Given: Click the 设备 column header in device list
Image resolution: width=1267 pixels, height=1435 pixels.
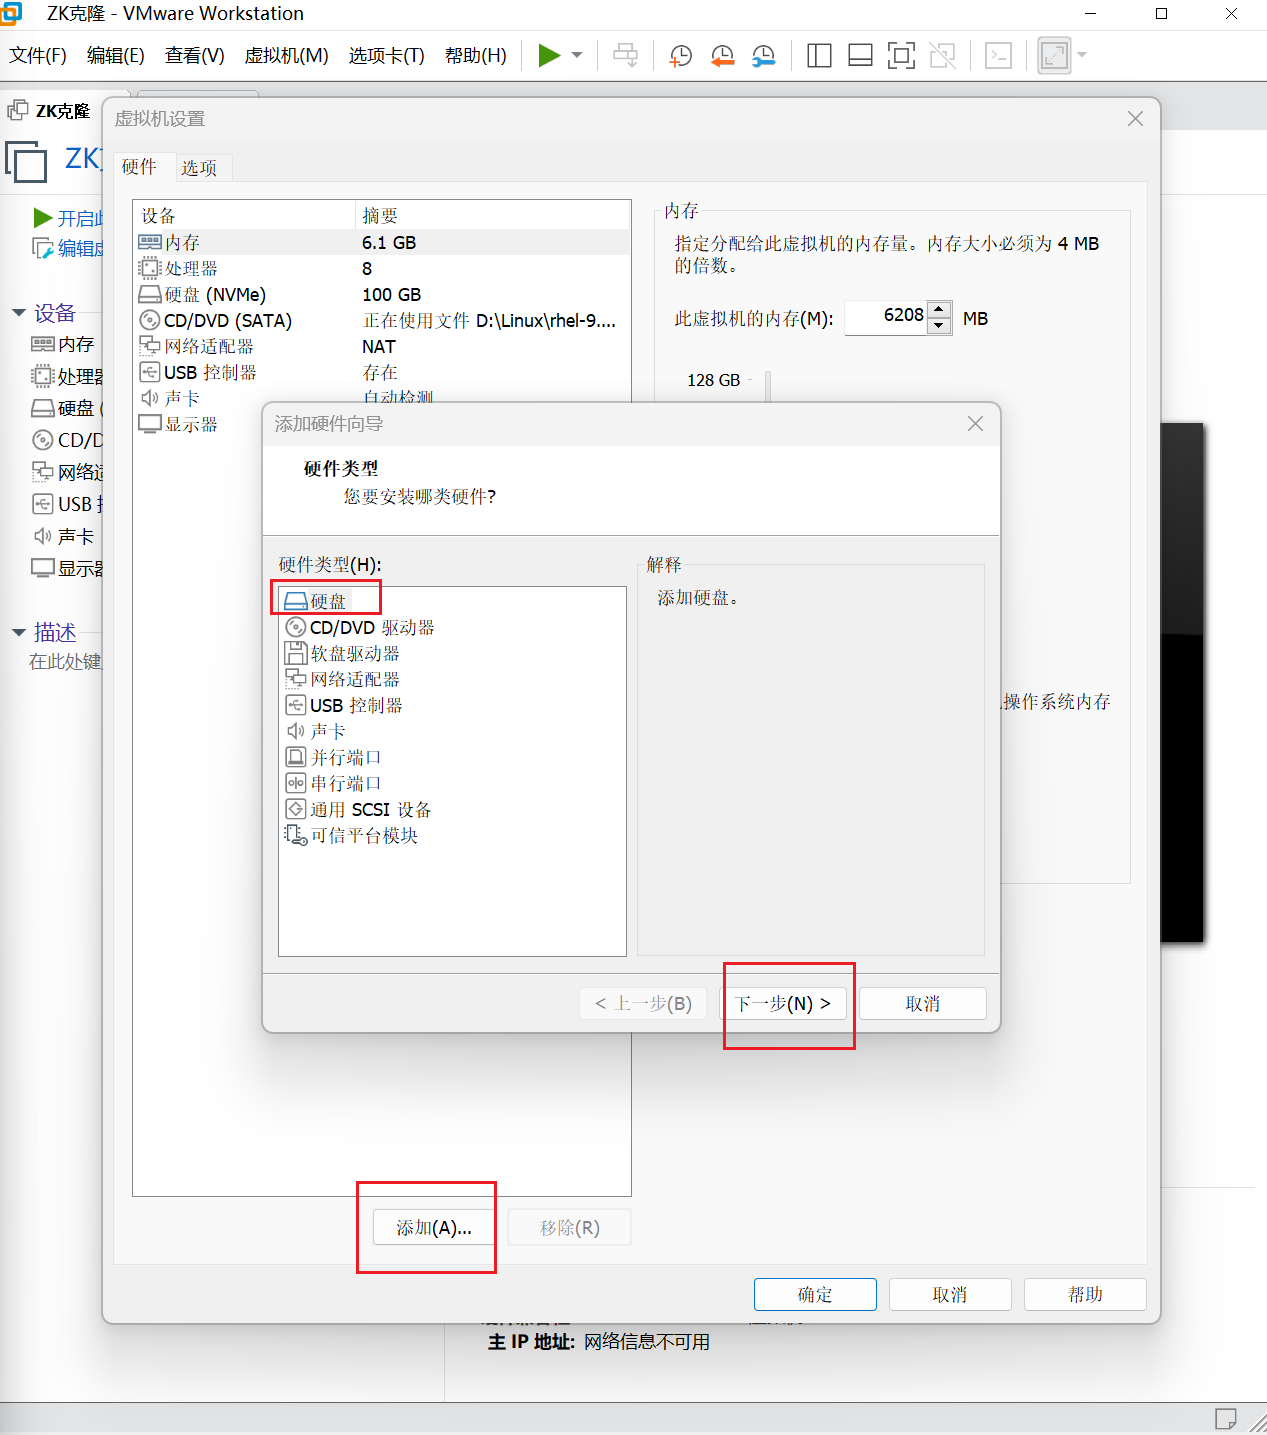Looking at the screenshot, I should point(245,215).
